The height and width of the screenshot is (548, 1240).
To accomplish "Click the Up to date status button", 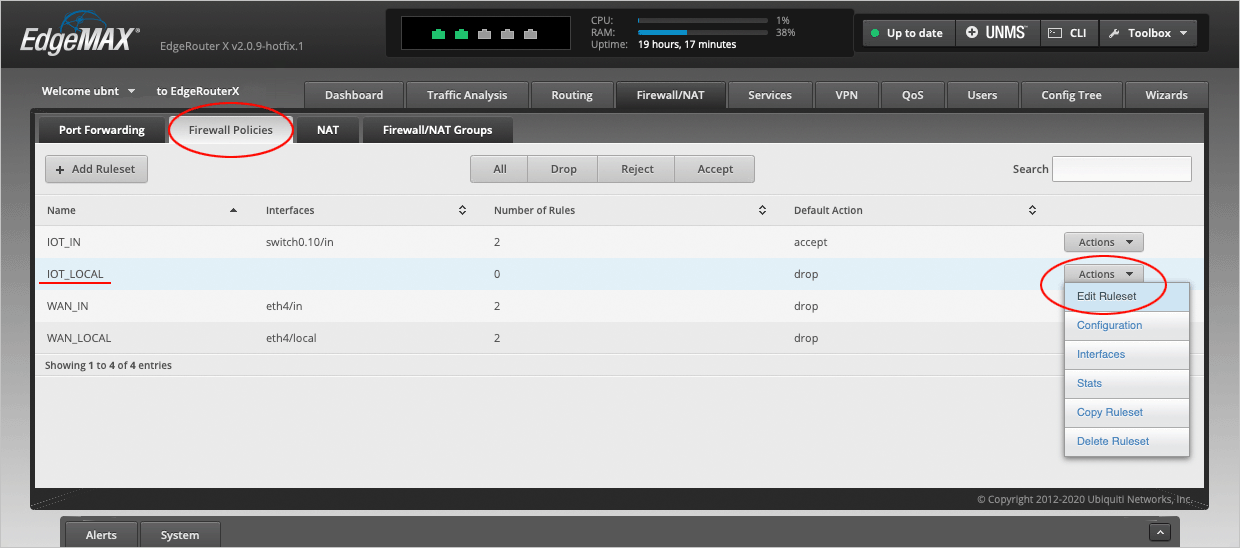I will (x=908, y=33).
